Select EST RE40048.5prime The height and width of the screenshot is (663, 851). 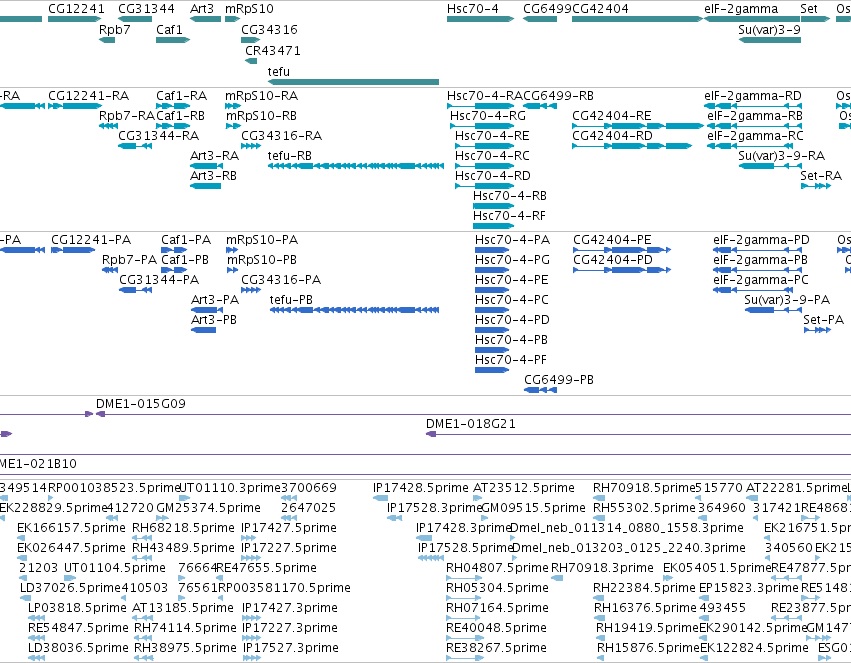[x=465, y=638]
